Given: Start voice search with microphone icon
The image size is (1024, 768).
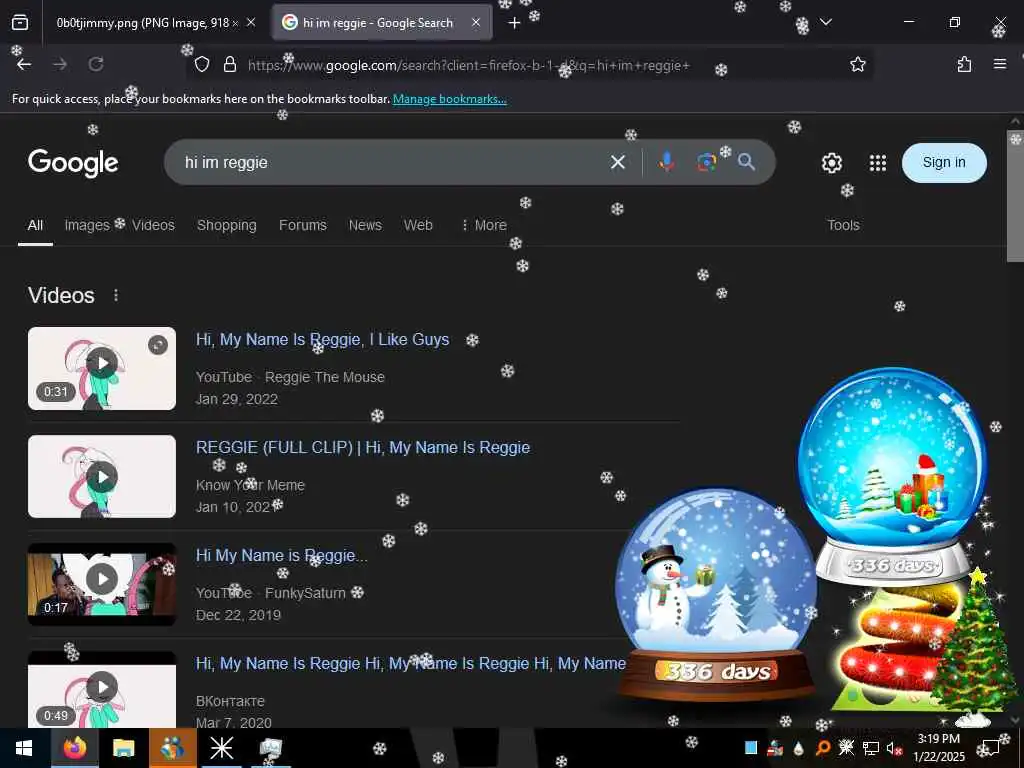Looking at the screenshot, I should pos(666,161).
